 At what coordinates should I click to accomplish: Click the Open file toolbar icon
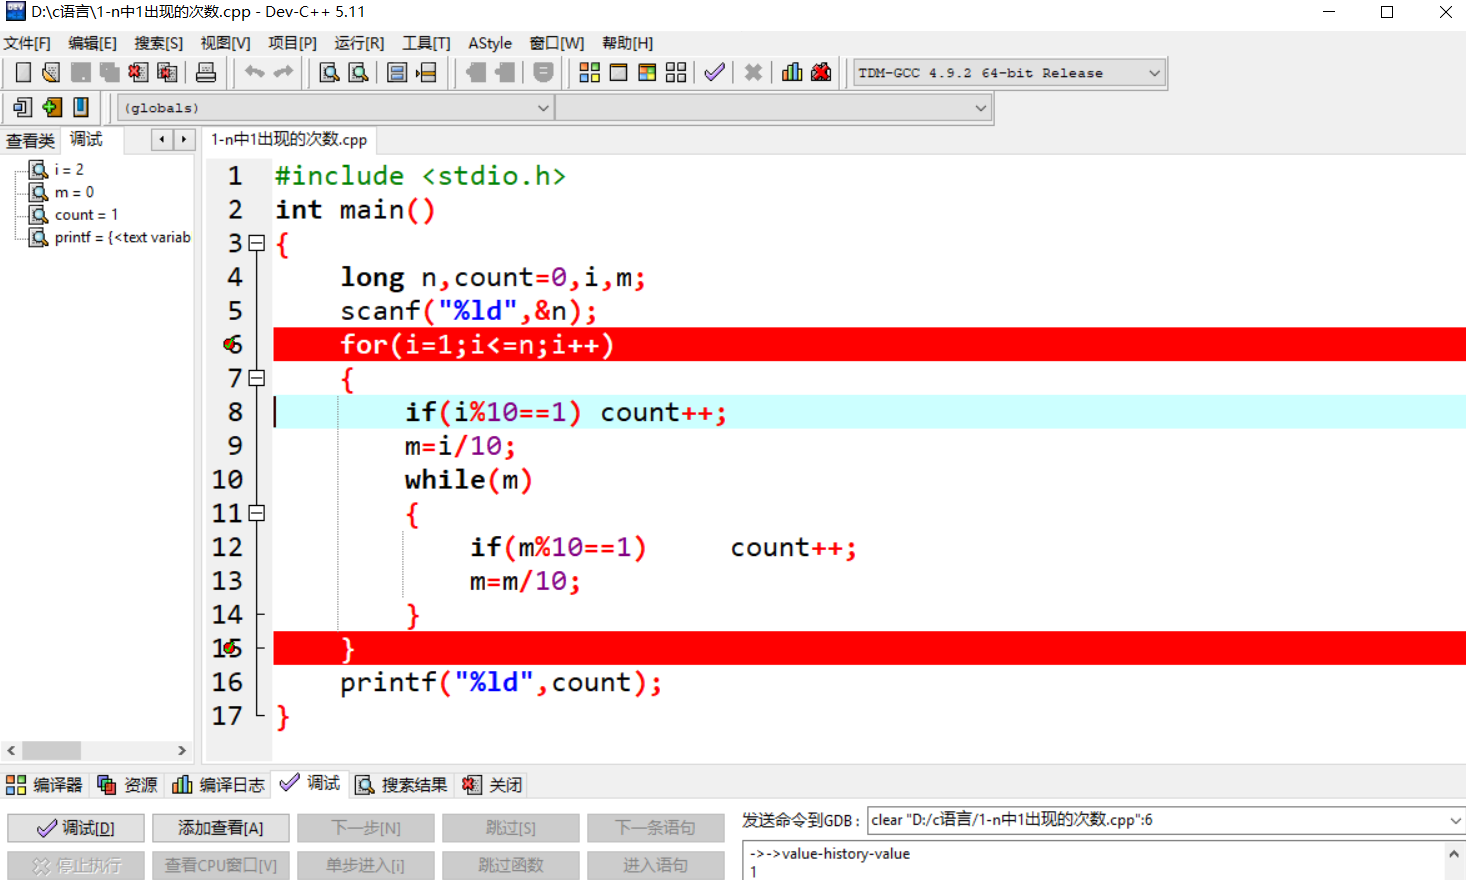click(x=51, y=72)
